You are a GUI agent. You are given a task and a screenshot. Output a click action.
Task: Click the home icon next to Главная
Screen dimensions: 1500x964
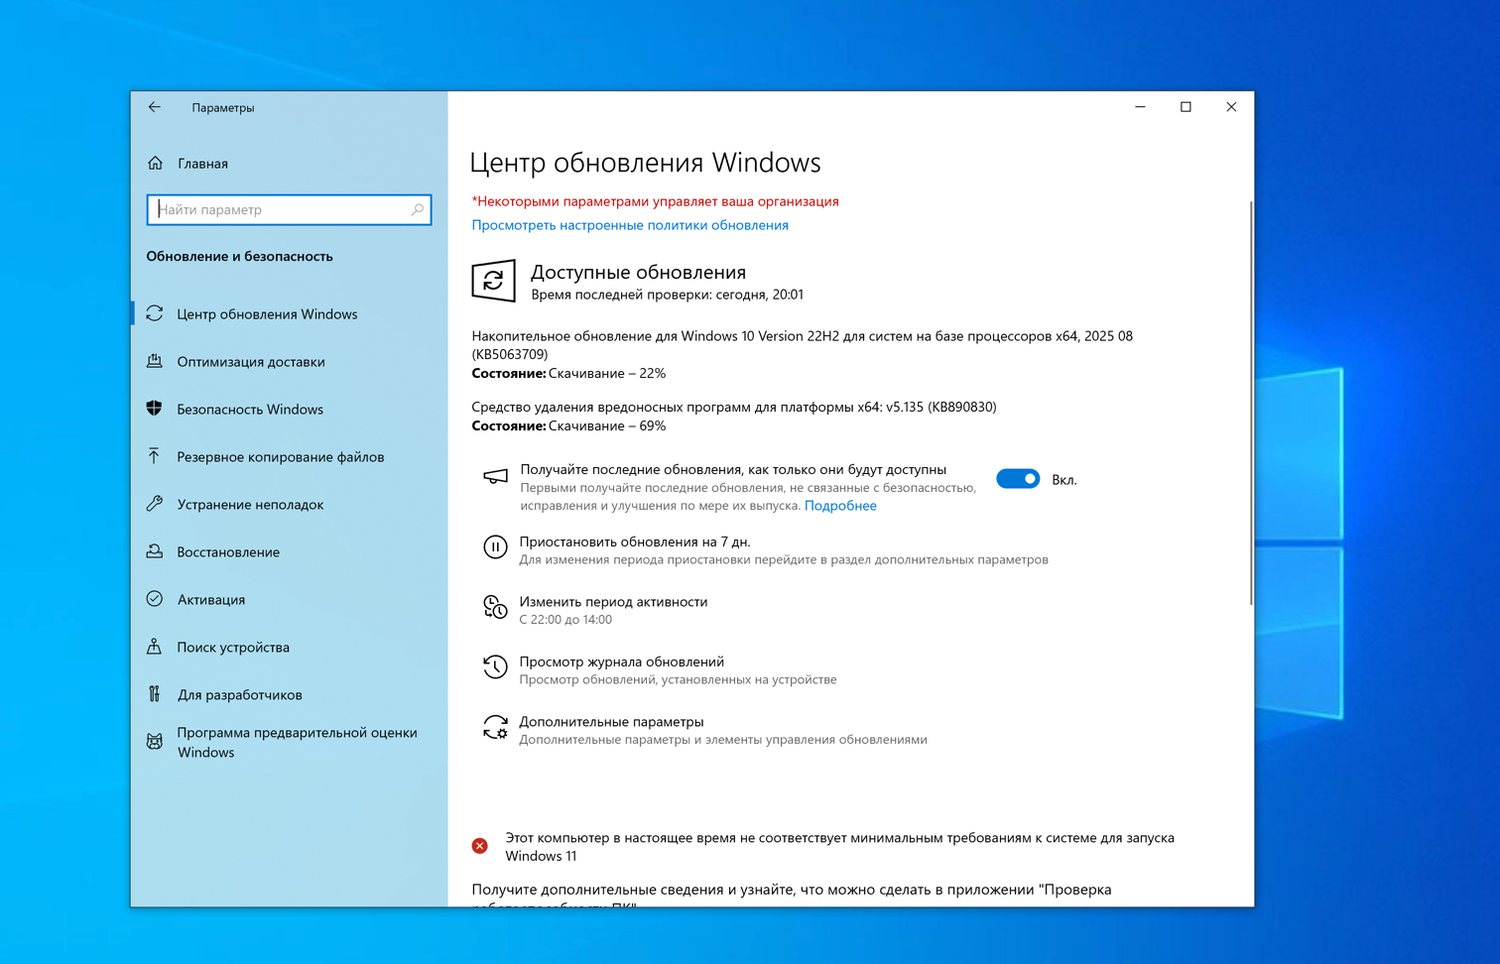155,163
